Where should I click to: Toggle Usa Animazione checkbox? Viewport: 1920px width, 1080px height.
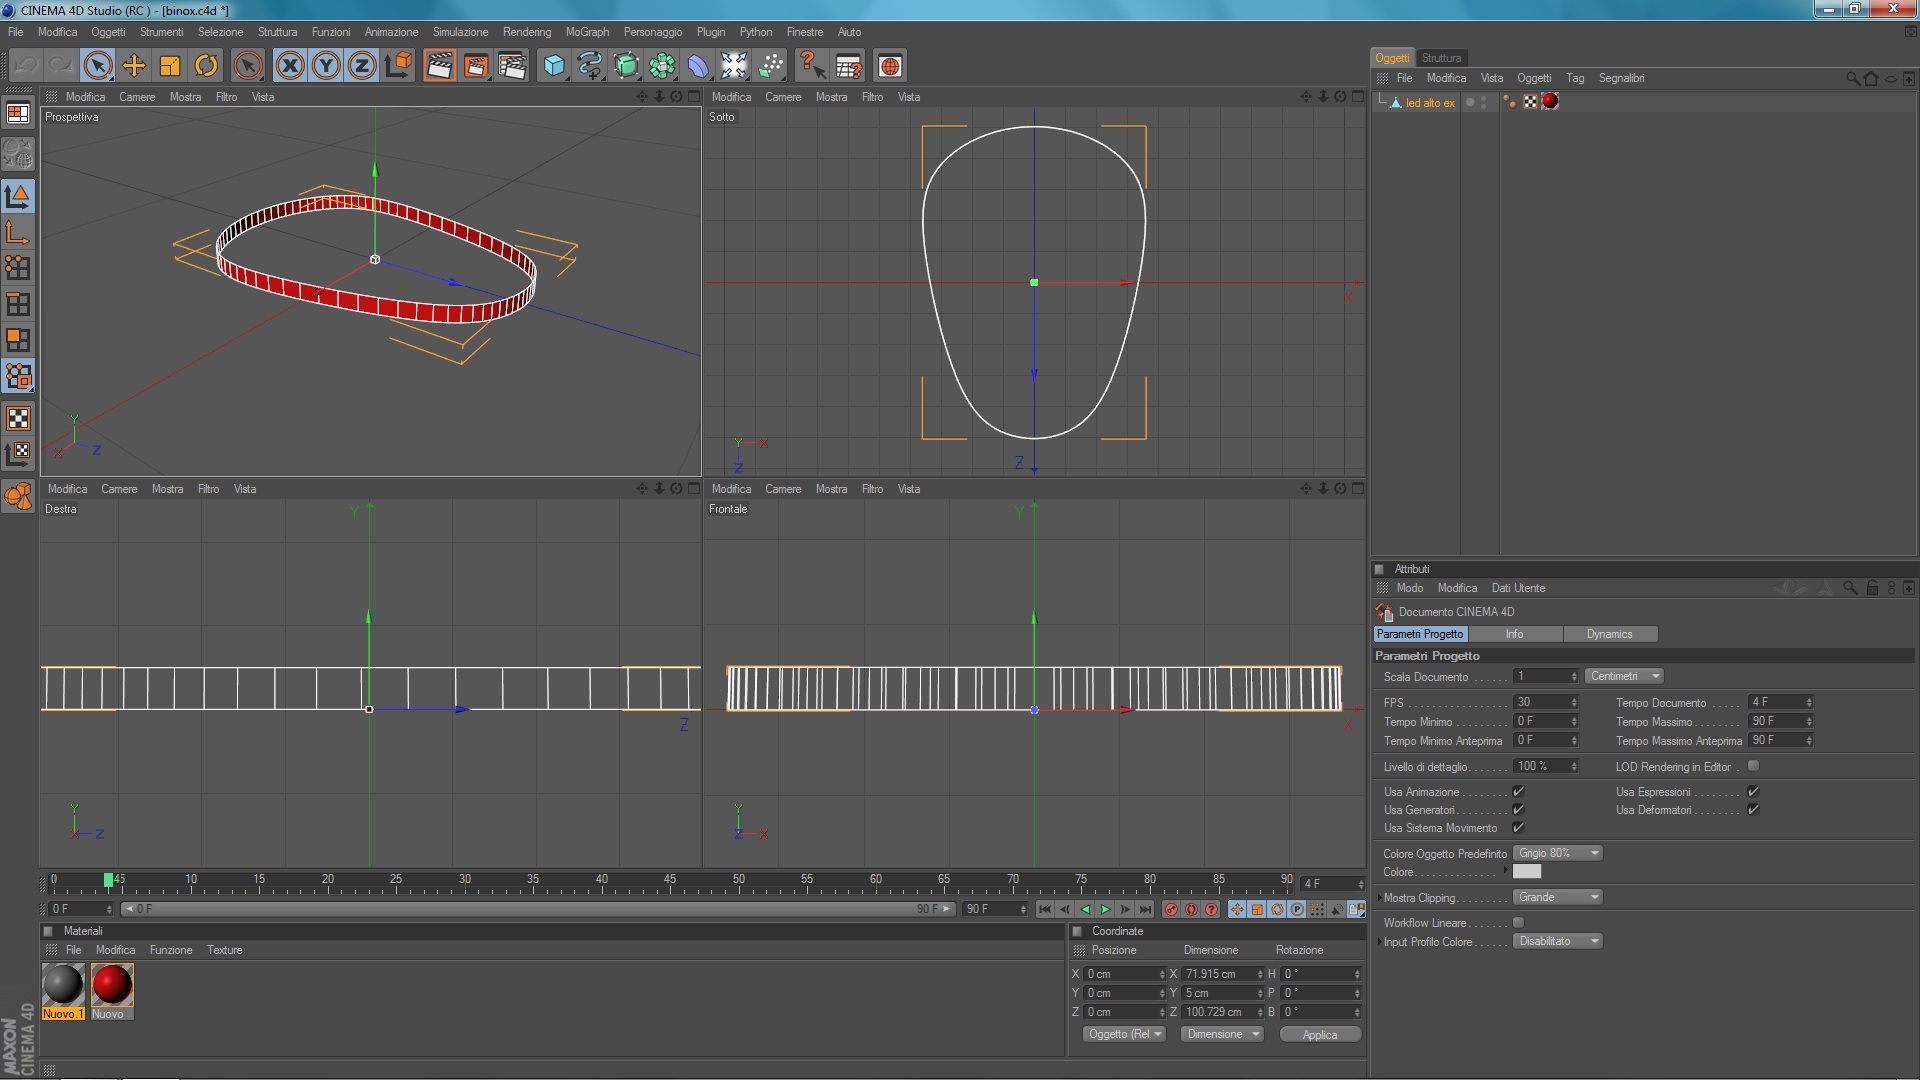coord(1518,792)
